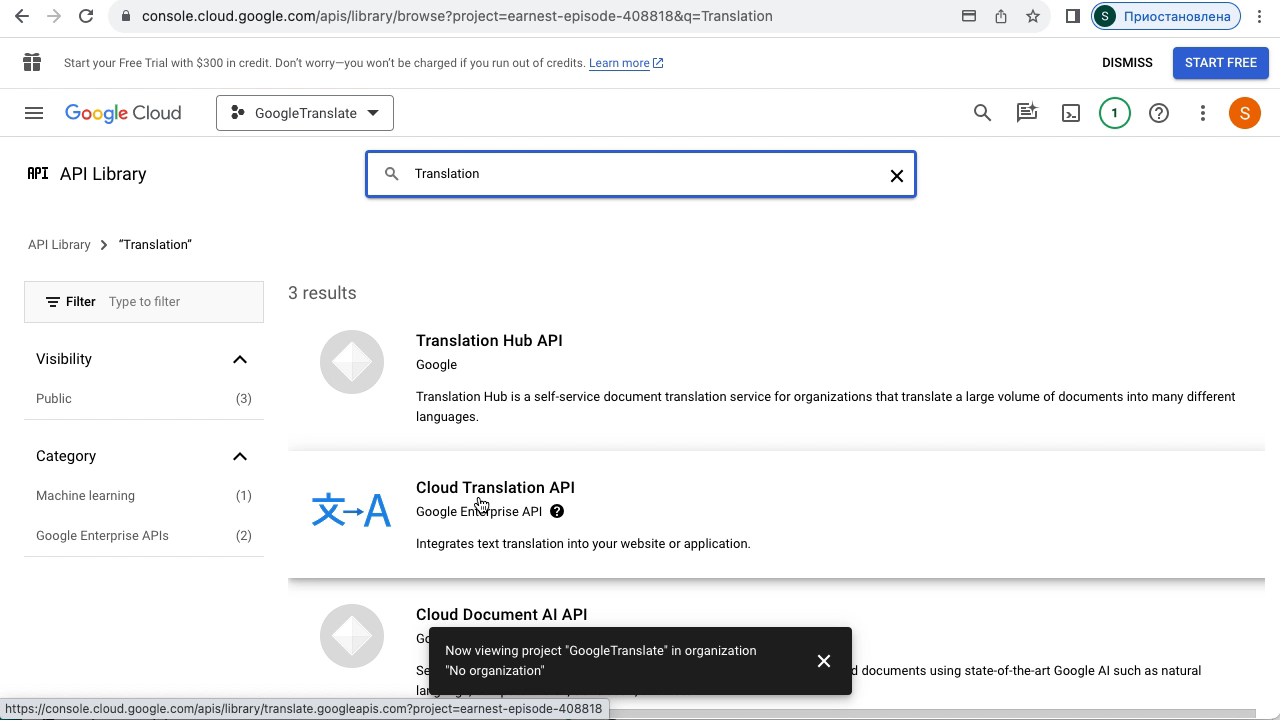Filter by Google Enterprise APIs category
This screenshot has height=720, width=1280.
[x=102, y=536]
